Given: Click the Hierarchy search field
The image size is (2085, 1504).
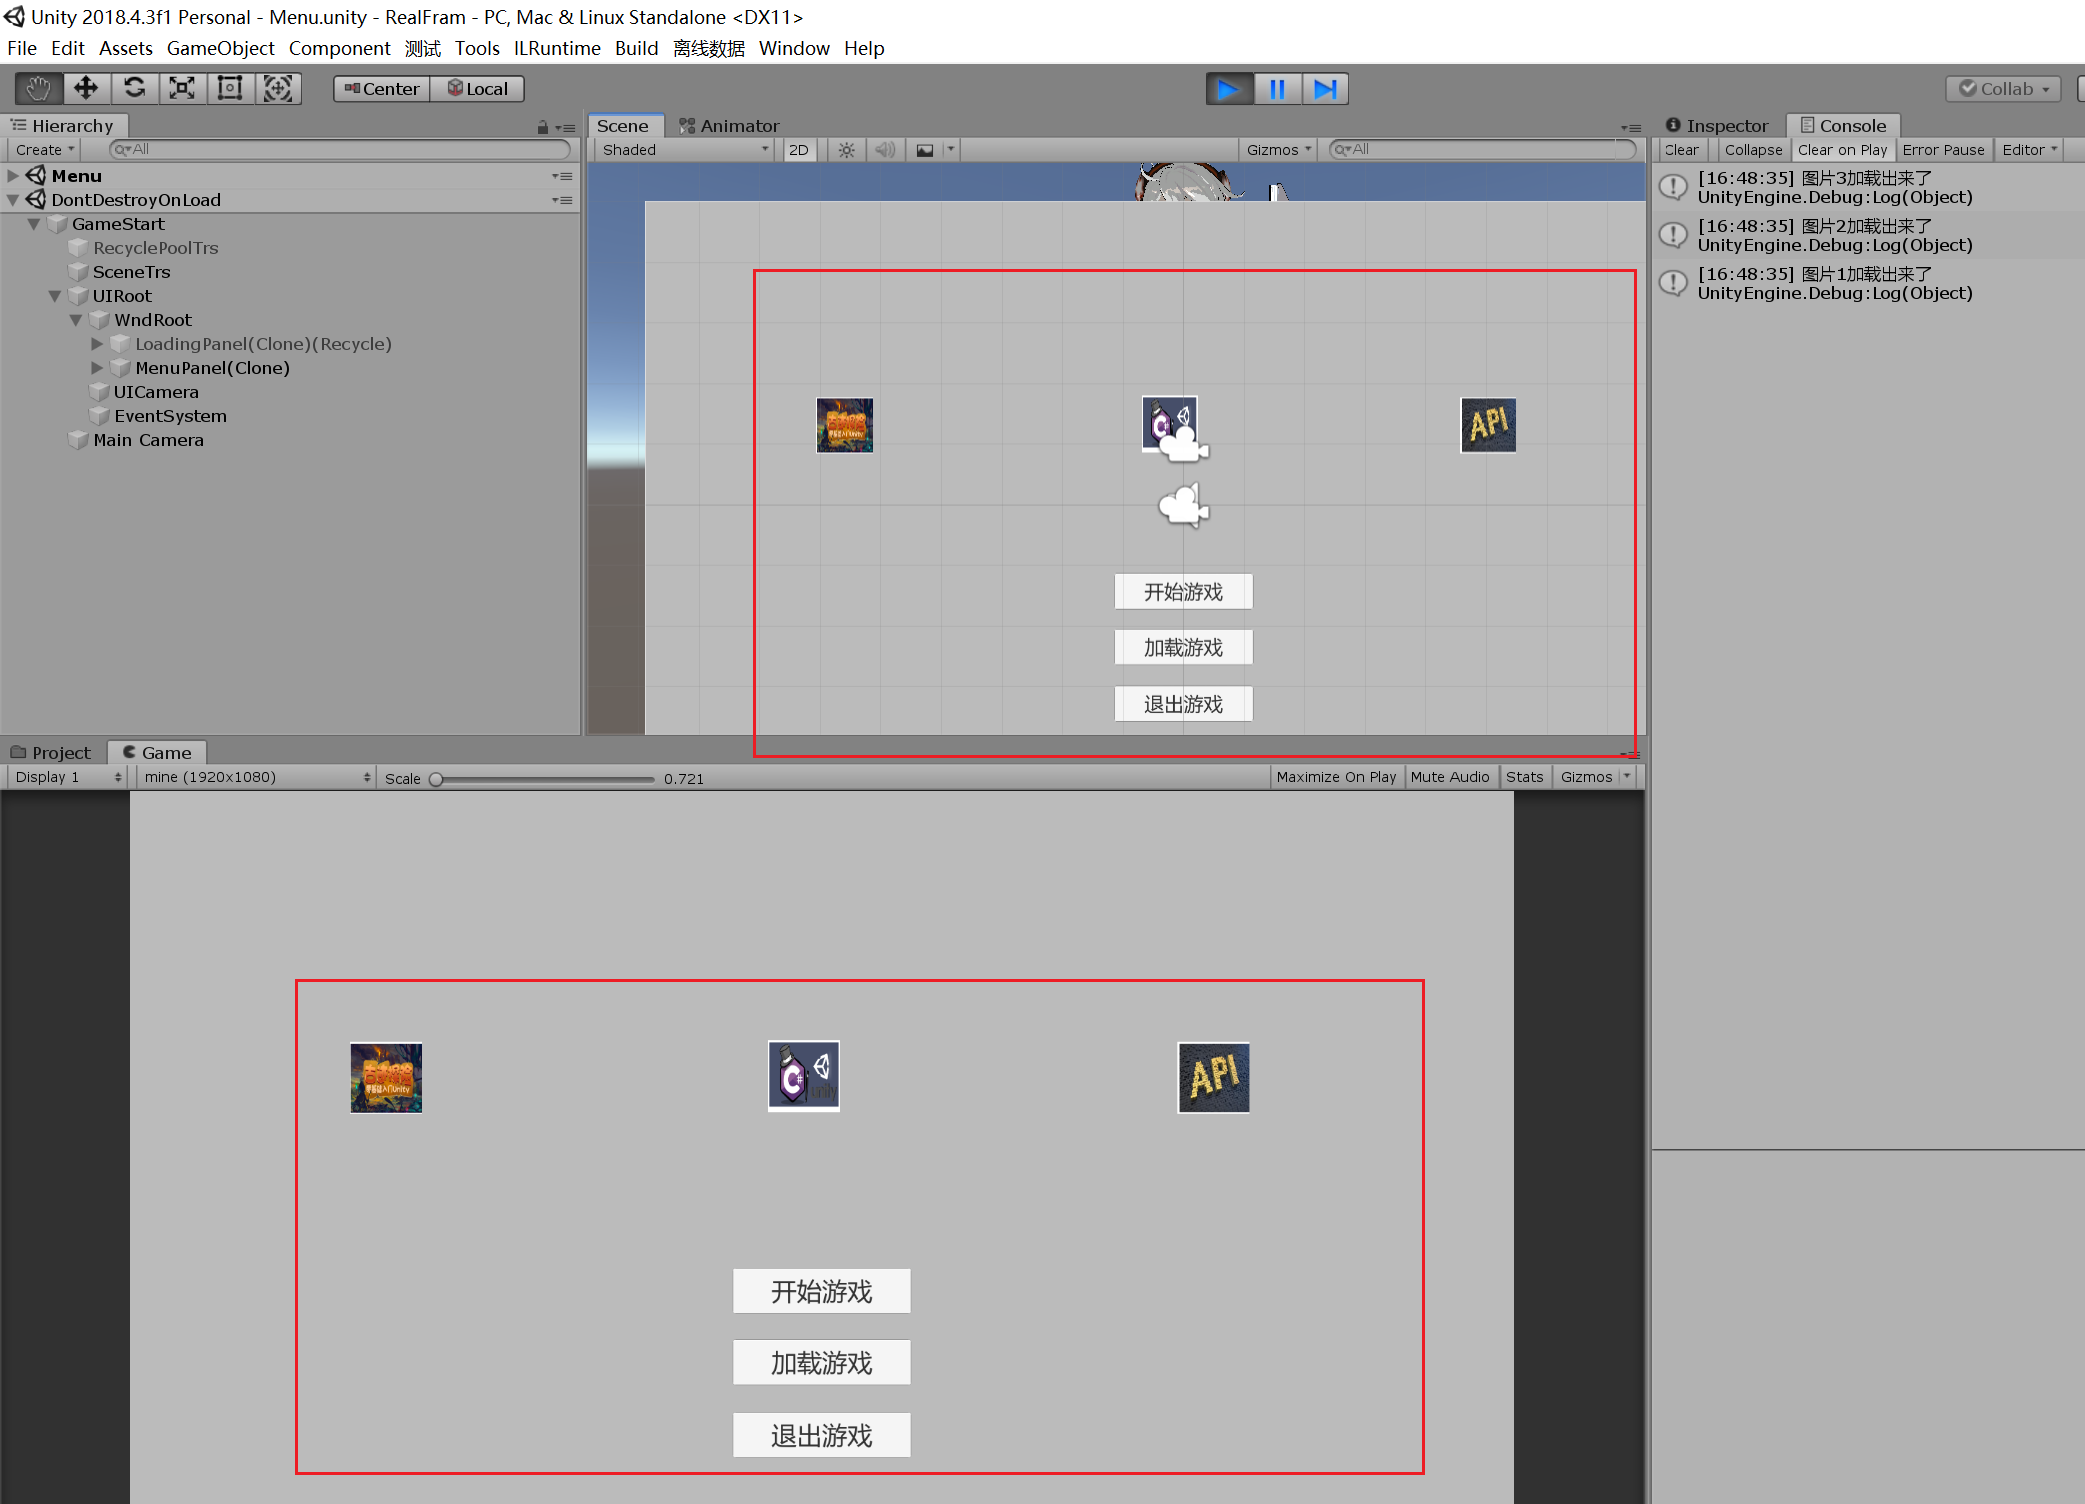Looking at the screenshot, I should [340, 150].
